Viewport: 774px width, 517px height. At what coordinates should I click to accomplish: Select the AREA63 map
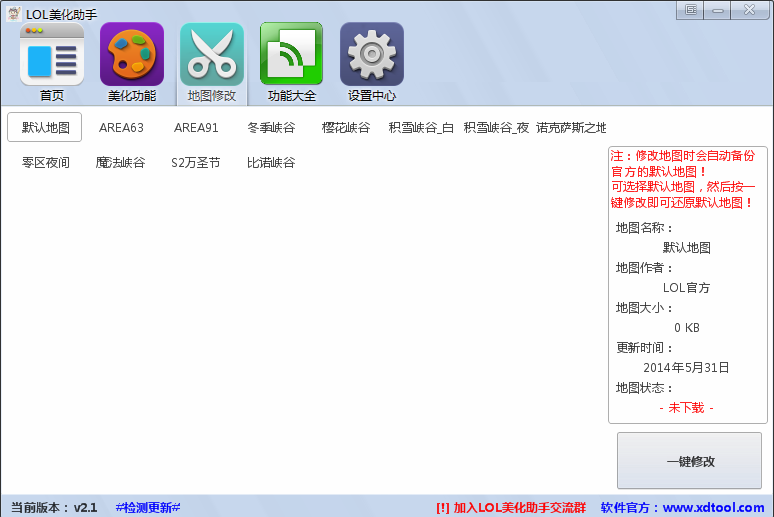coord(121,128)
